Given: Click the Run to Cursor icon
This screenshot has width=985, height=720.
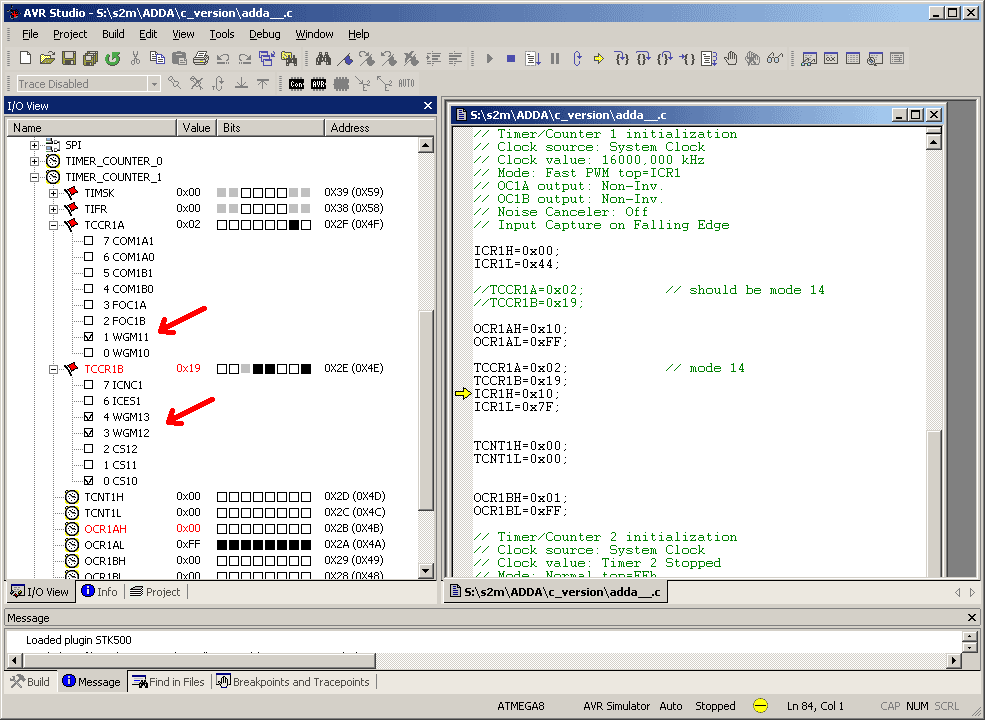Looking at the screenshot, I should (x=687, y=58).
